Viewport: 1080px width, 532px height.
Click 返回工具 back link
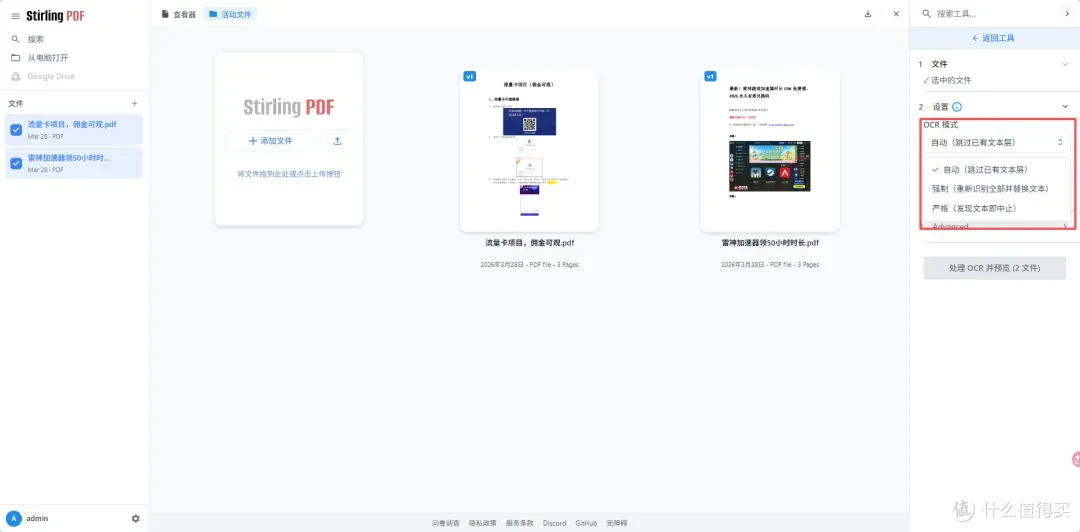993,39
